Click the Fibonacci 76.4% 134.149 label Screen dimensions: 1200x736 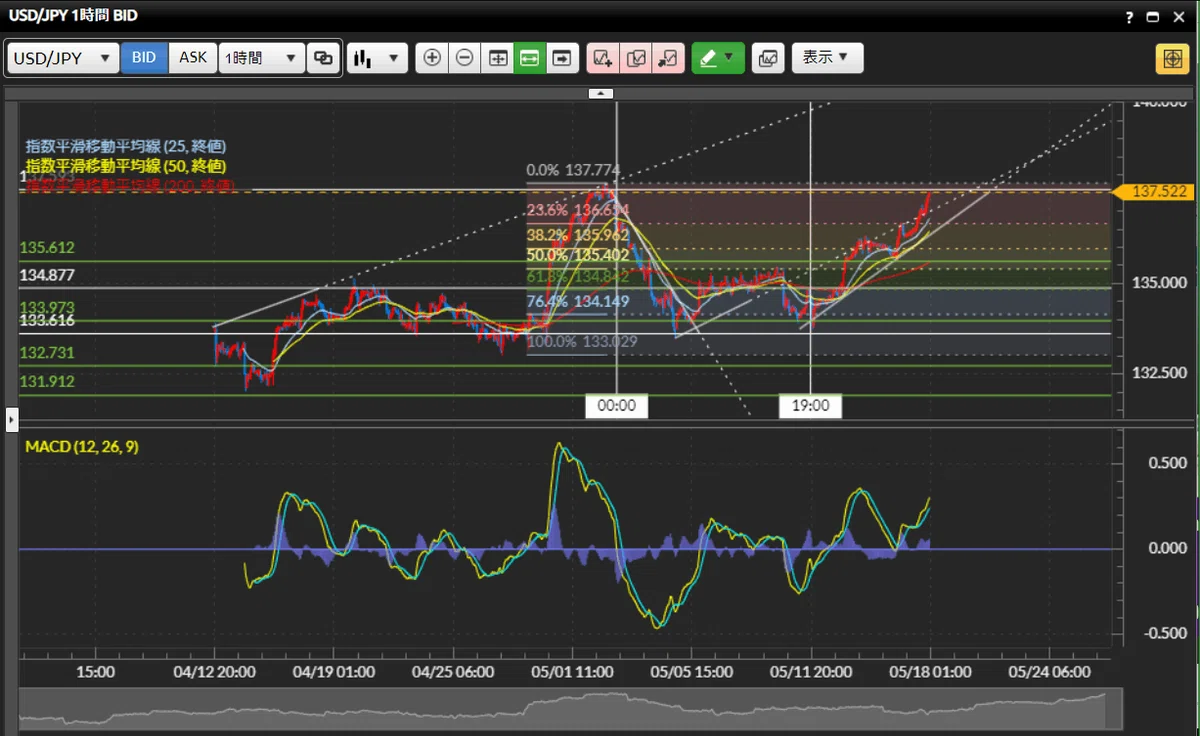click(x=576, y=300)
